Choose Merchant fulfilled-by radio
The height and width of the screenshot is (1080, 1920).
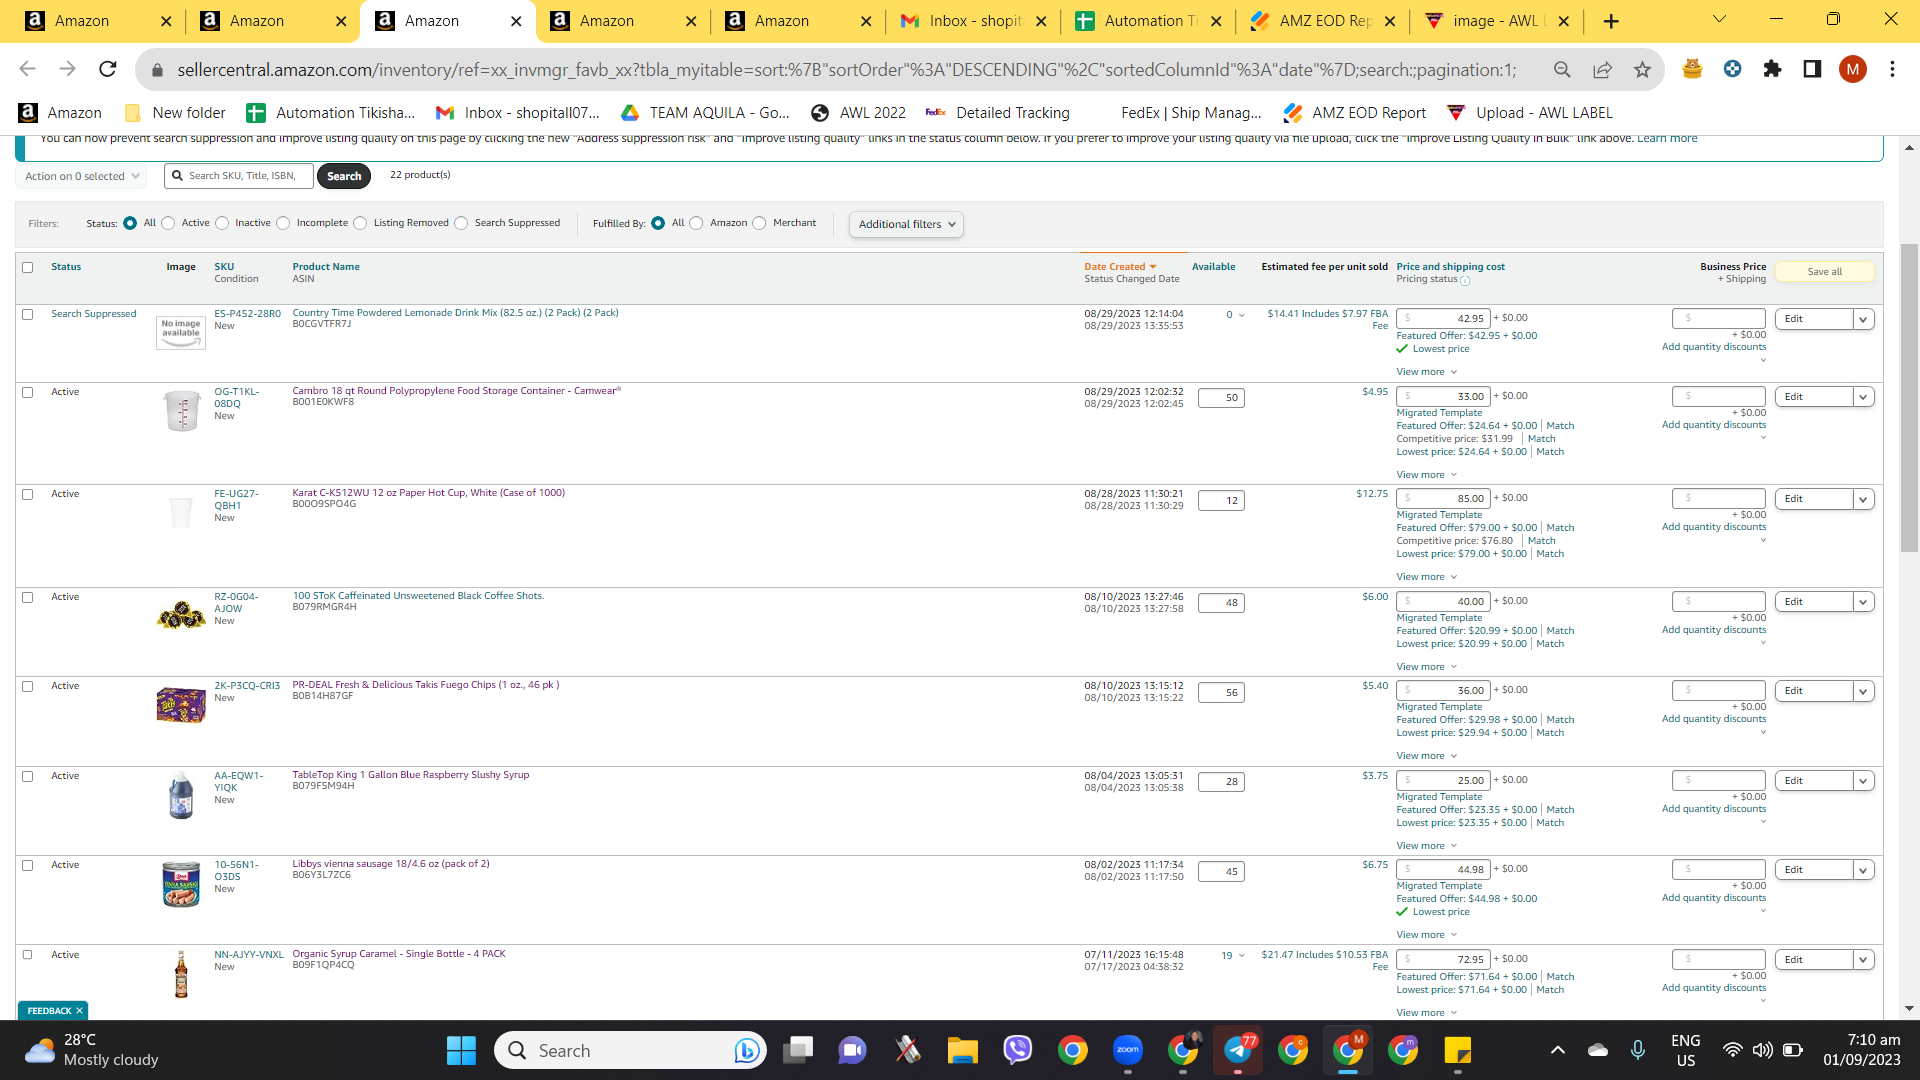tap(759, 223)
